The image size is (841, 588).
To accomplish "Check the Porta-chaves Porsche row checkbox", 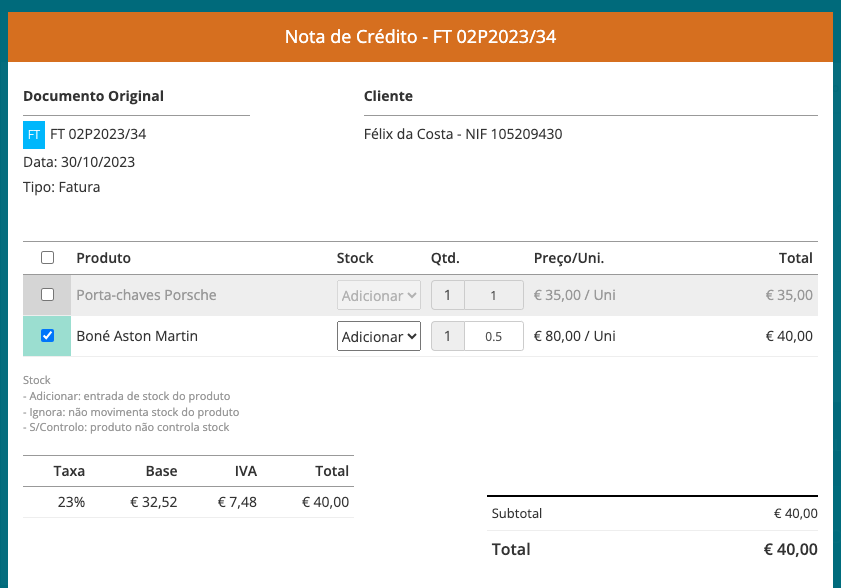I will 47,295.
